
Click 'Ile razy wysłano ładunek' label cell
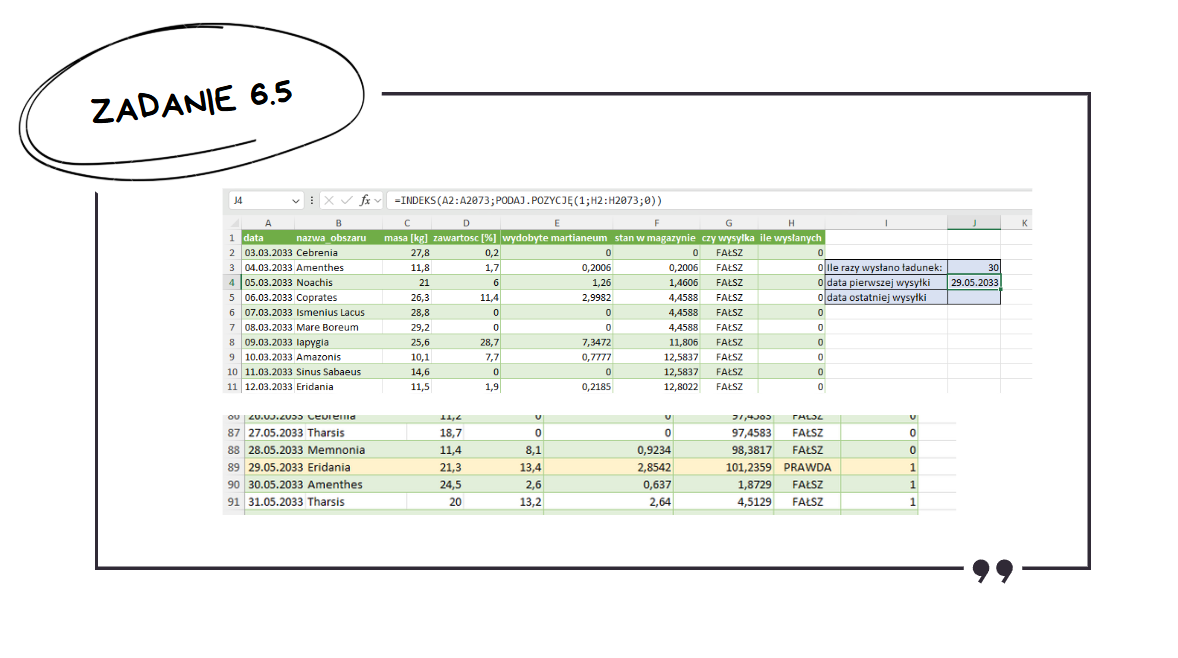(x=885, y=268)
